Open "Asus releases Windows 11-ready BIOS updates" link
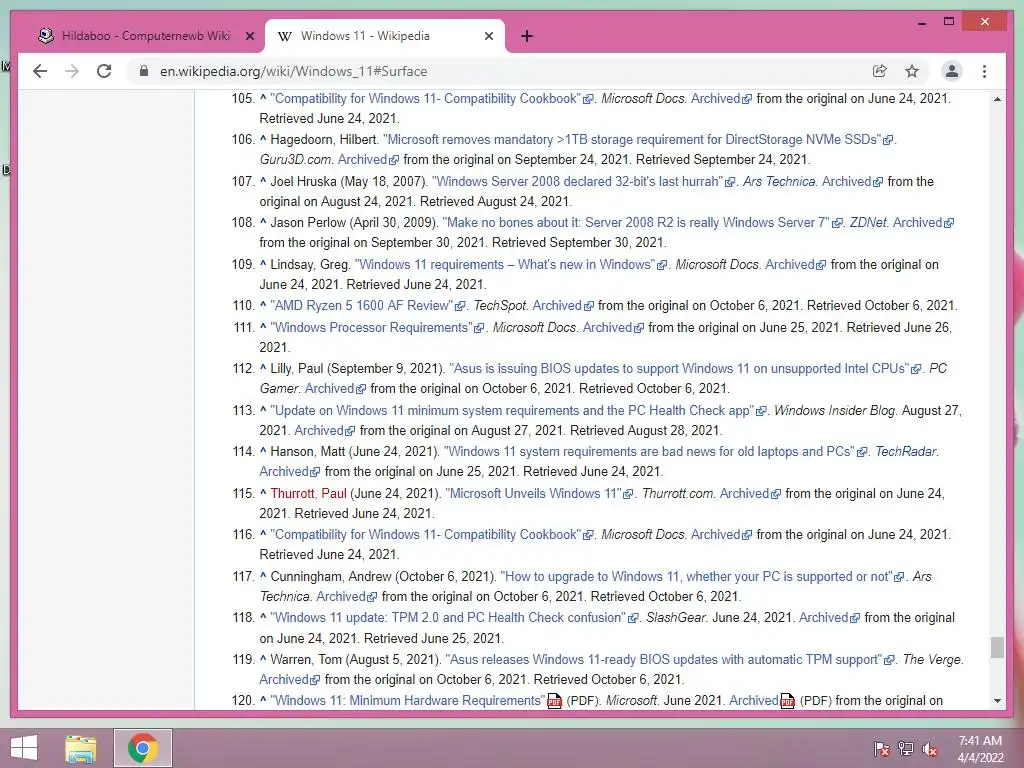 (664, 660)
